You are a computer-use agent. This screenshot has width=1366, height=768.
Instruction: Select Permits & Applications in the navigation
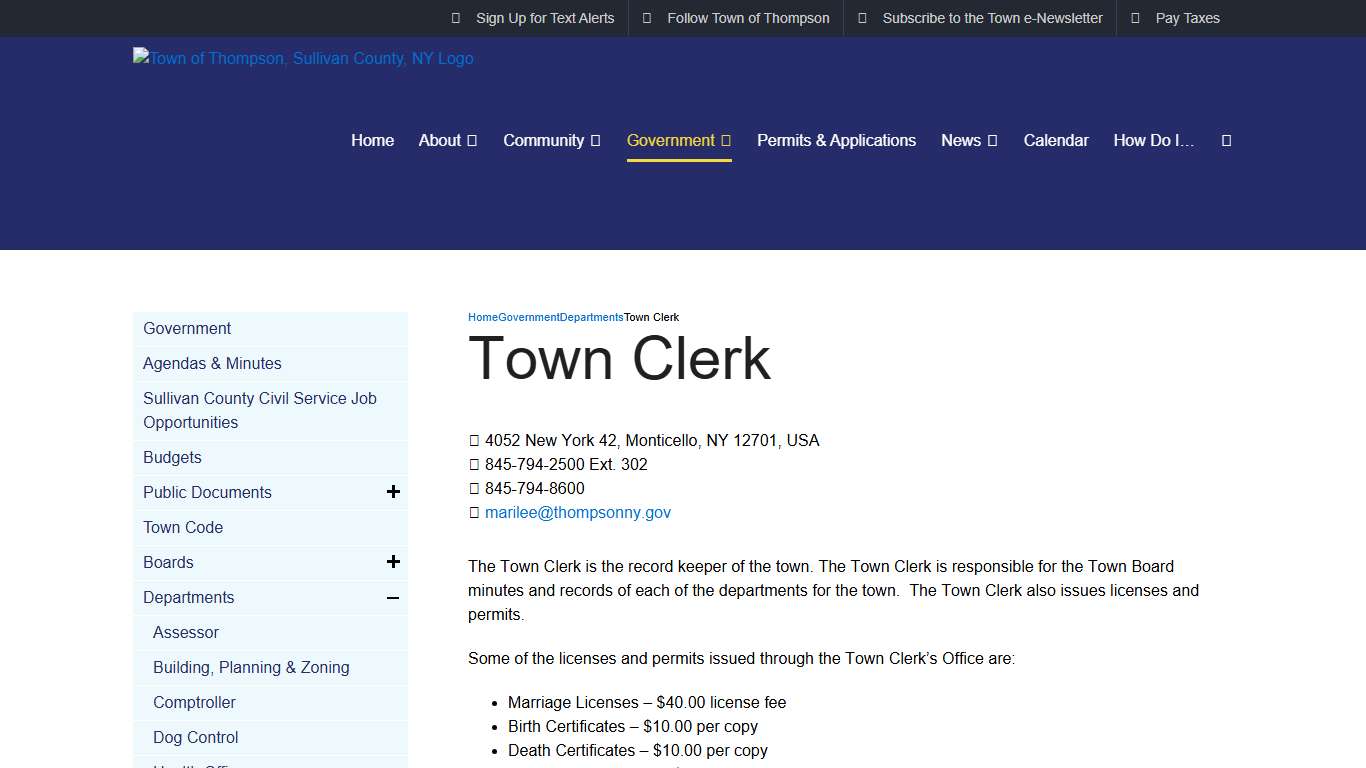click(x=836, y=140)
